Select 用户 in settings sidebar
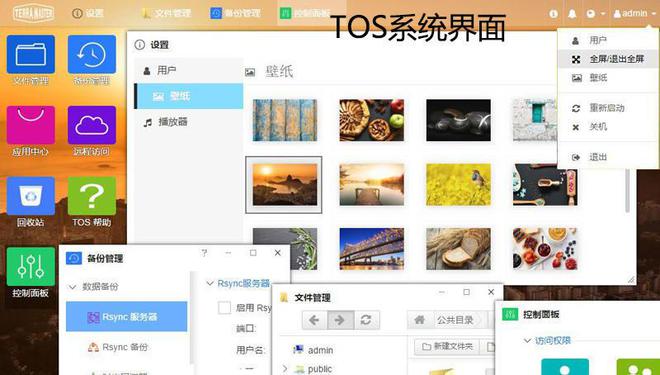660x375 pixels. [189, 70]
